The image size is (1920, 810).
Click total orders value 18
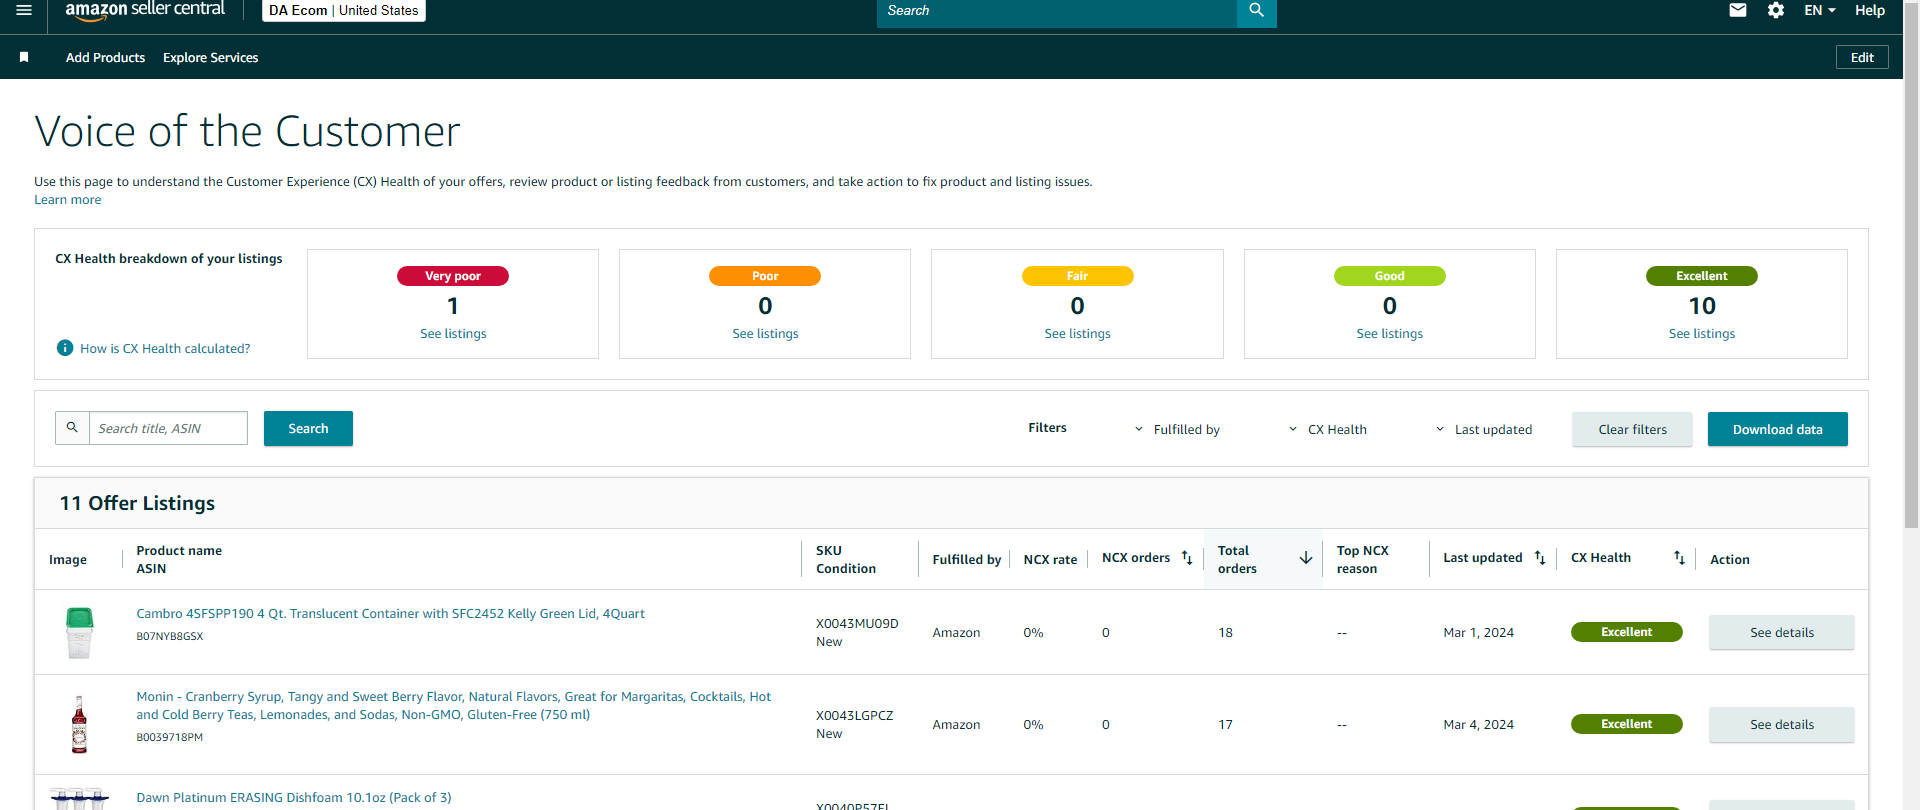(1225, 633)
